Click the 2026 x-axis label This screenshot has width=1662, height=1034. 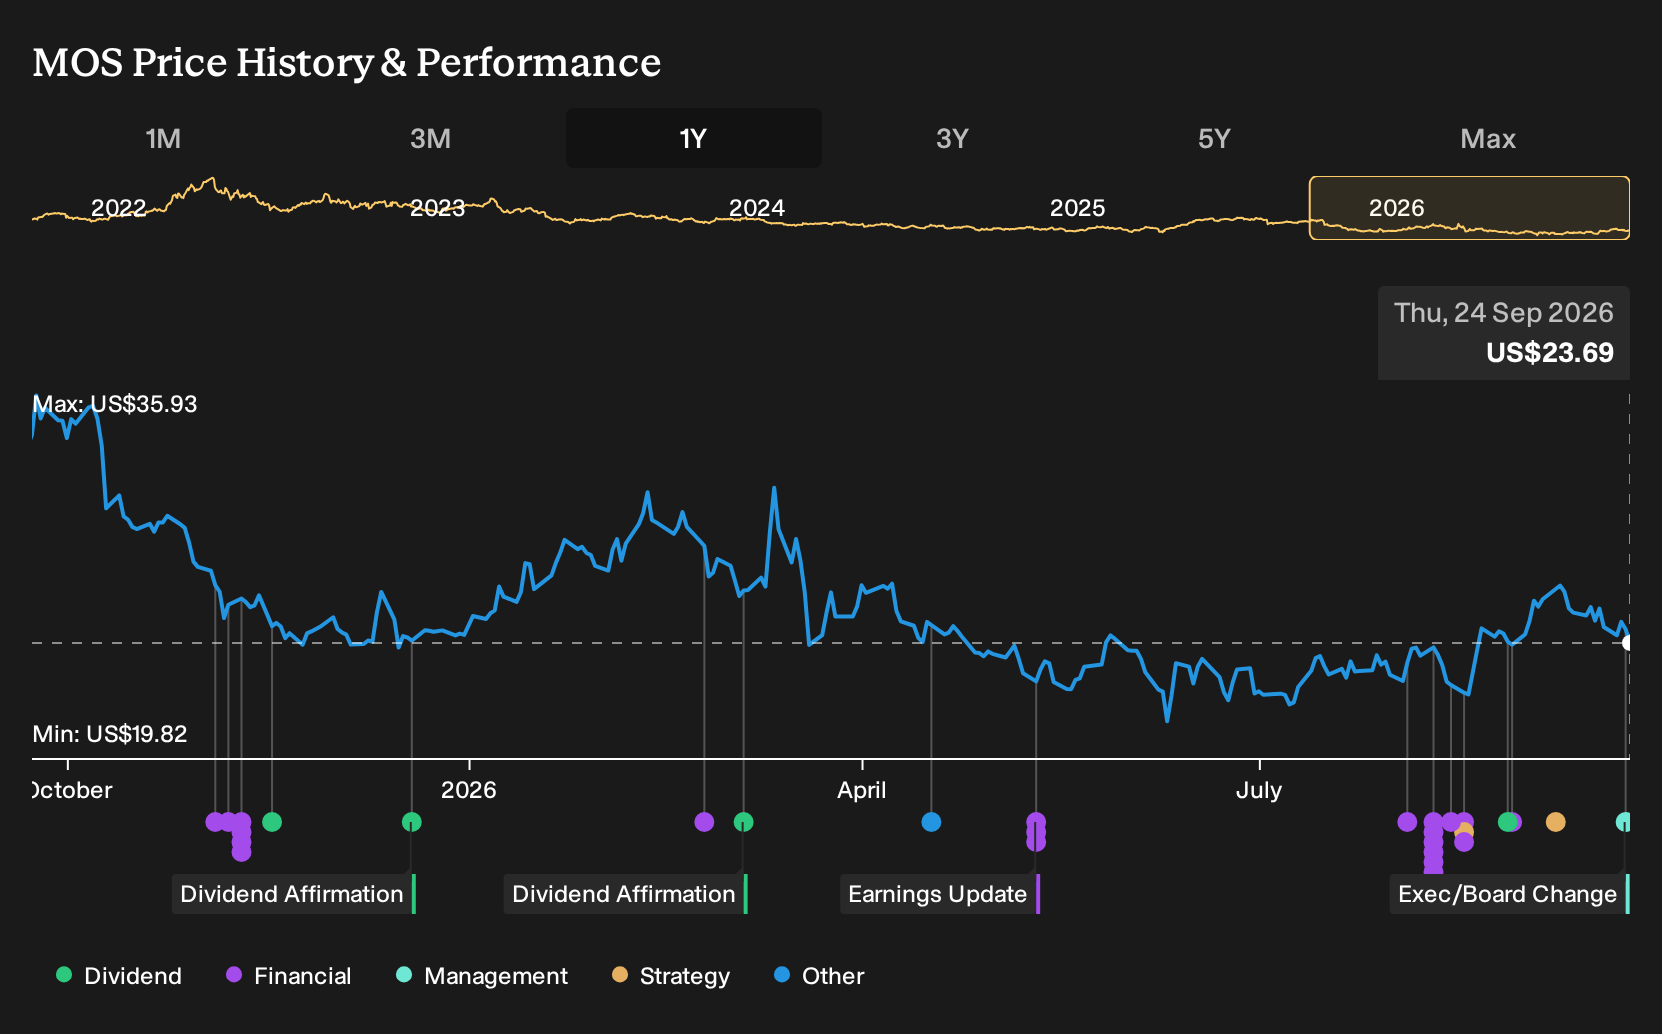click(x=469, y=790)
